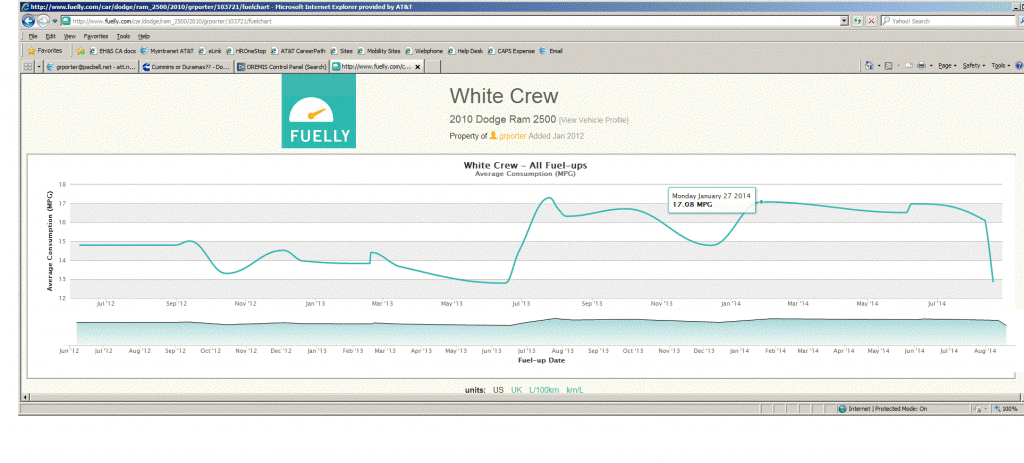Open the Page dropdown menu
This screenshot has width=1024, height=463.
click(x=943, y=66)
